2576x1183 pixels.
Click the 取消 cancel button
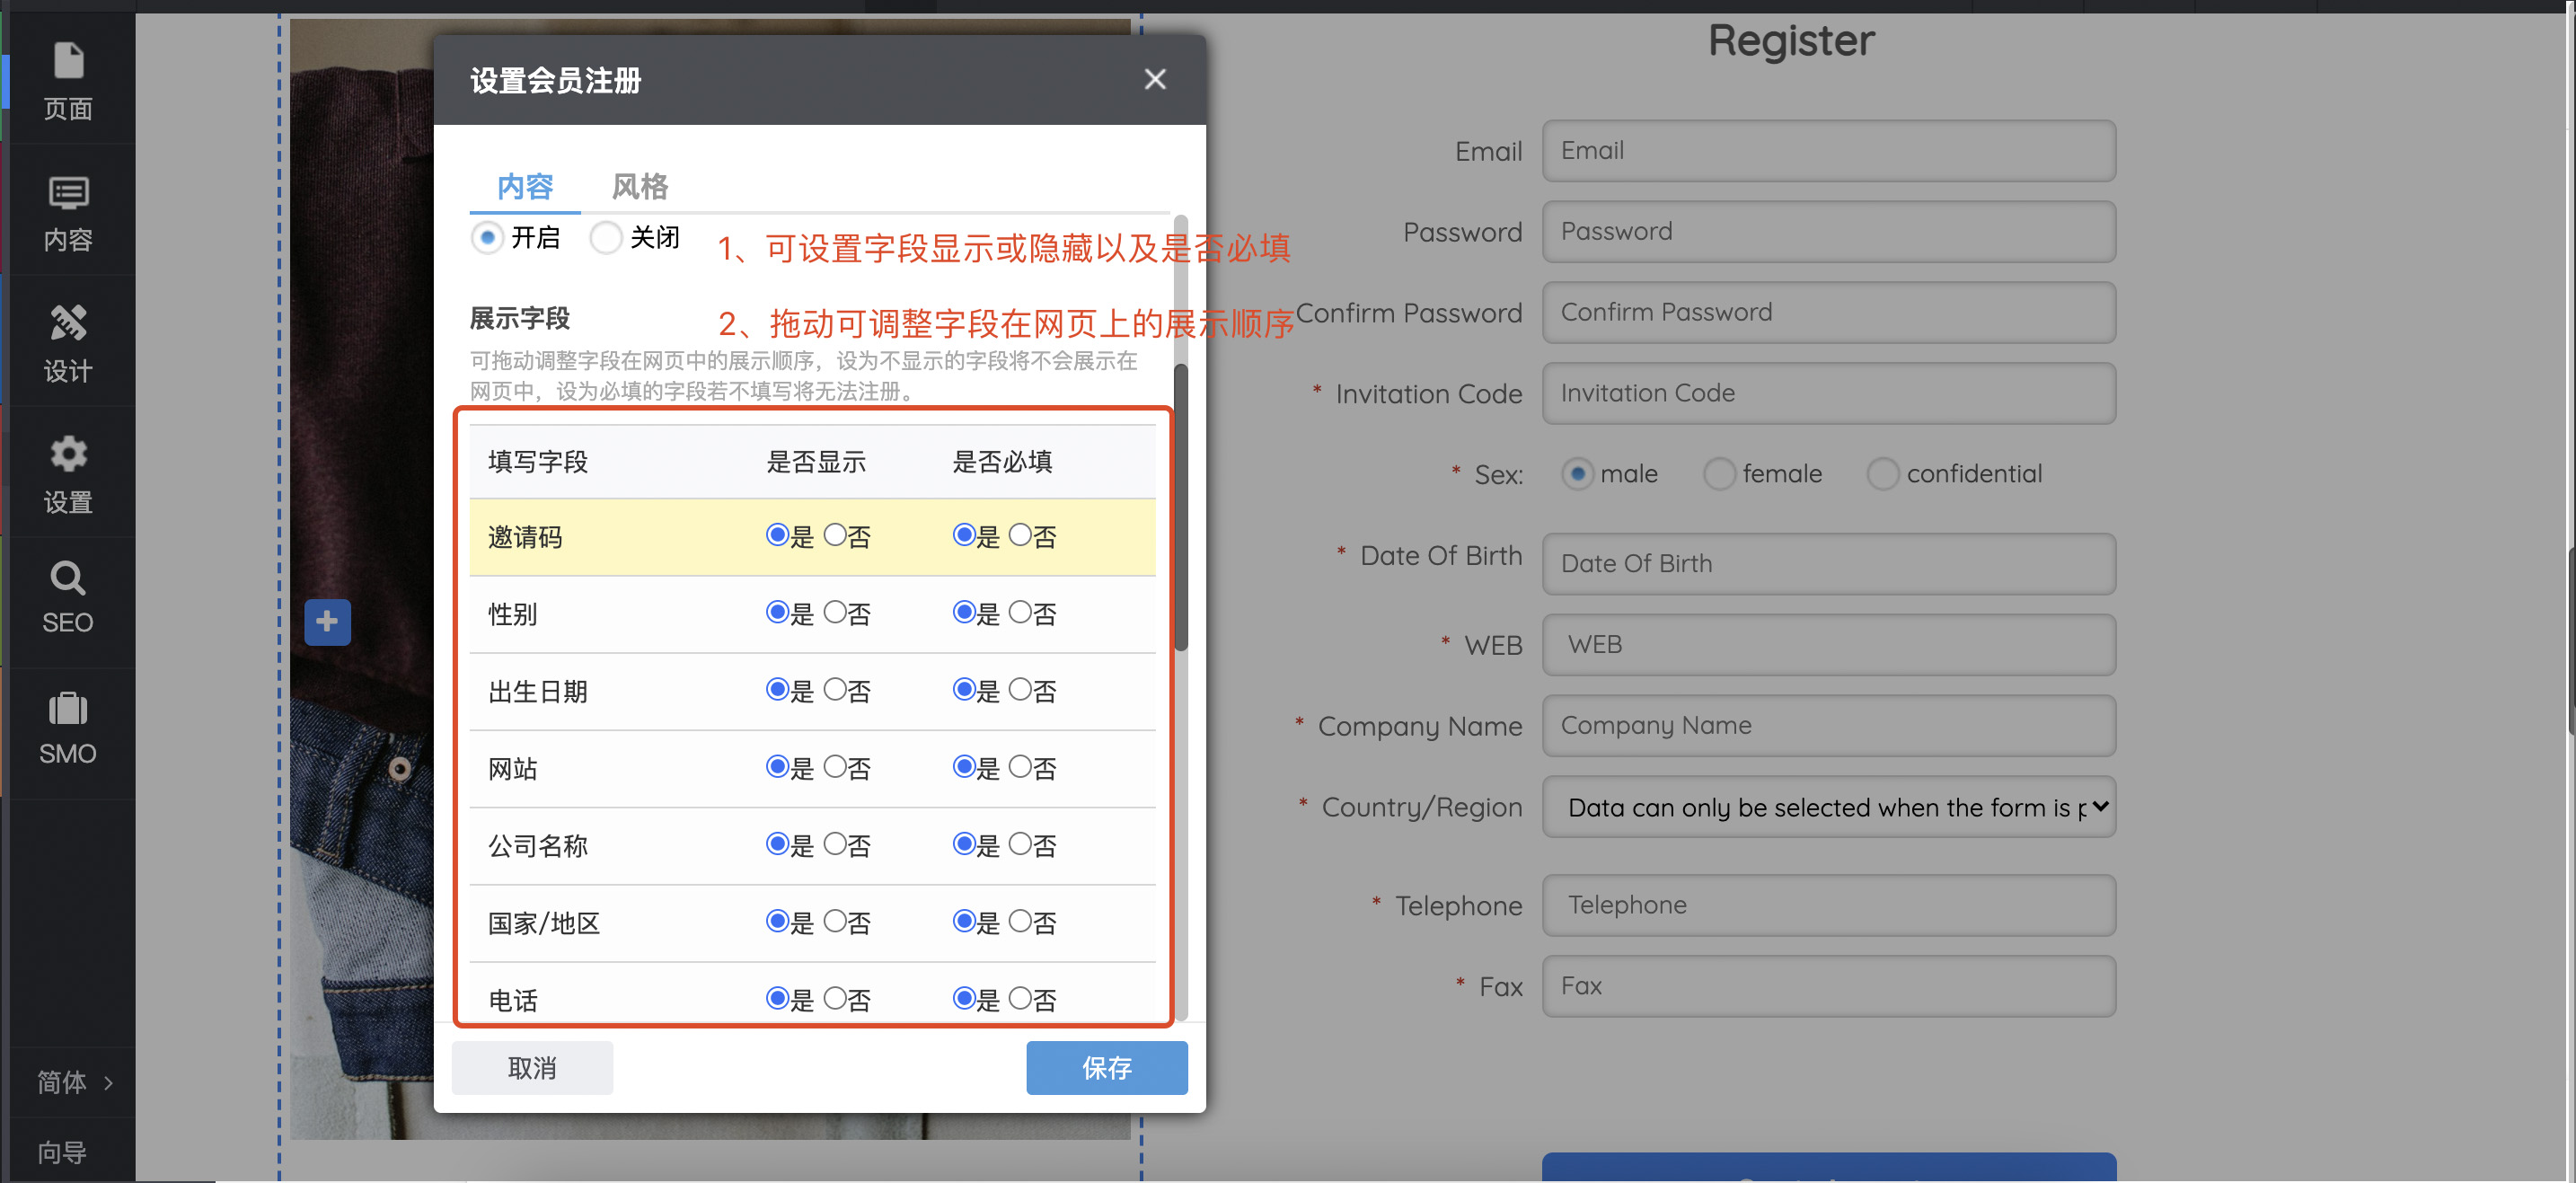point(532,1068)
